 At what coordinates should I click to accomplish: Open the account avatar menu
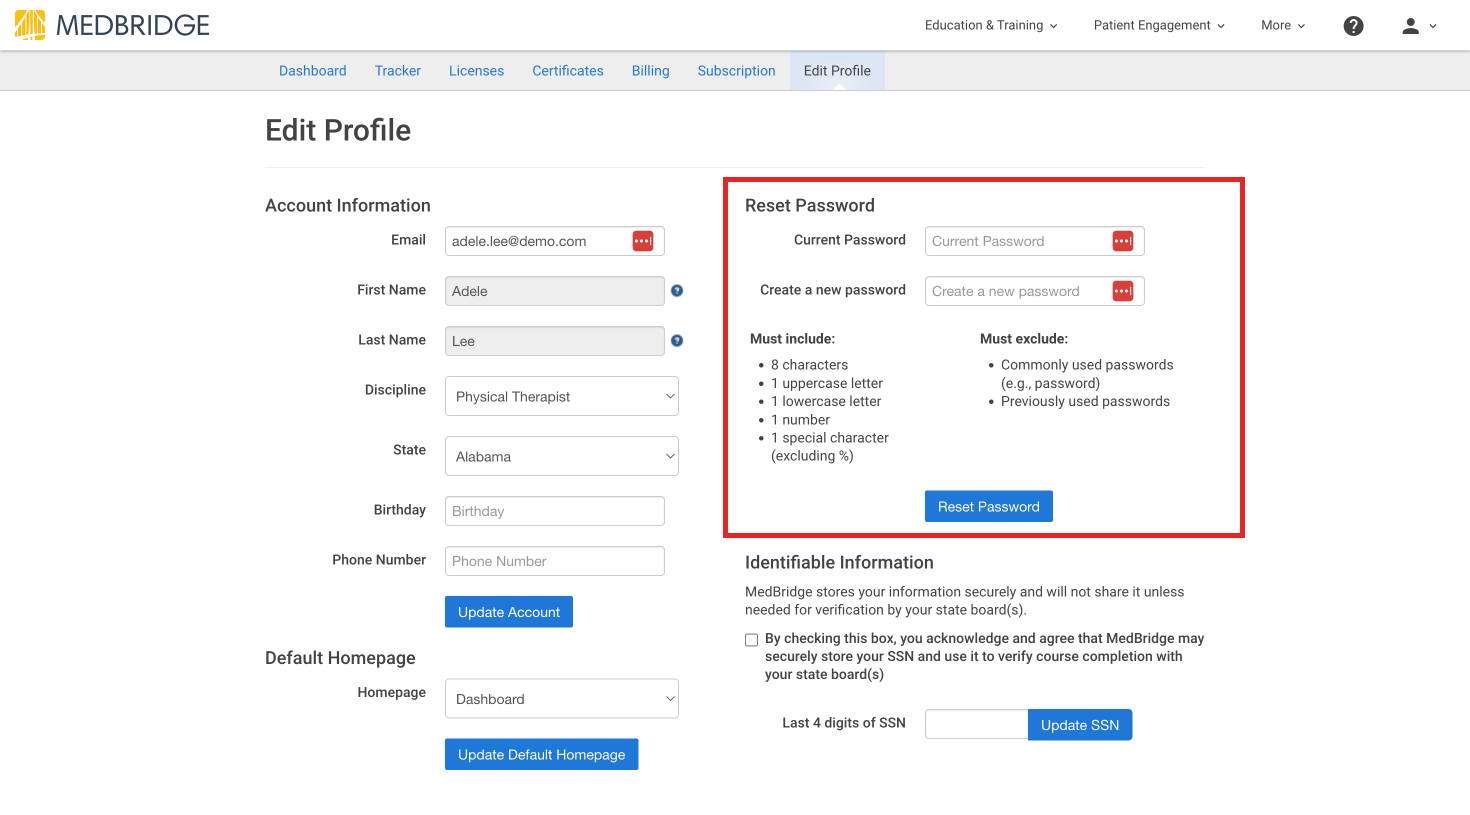(1417, 25)
